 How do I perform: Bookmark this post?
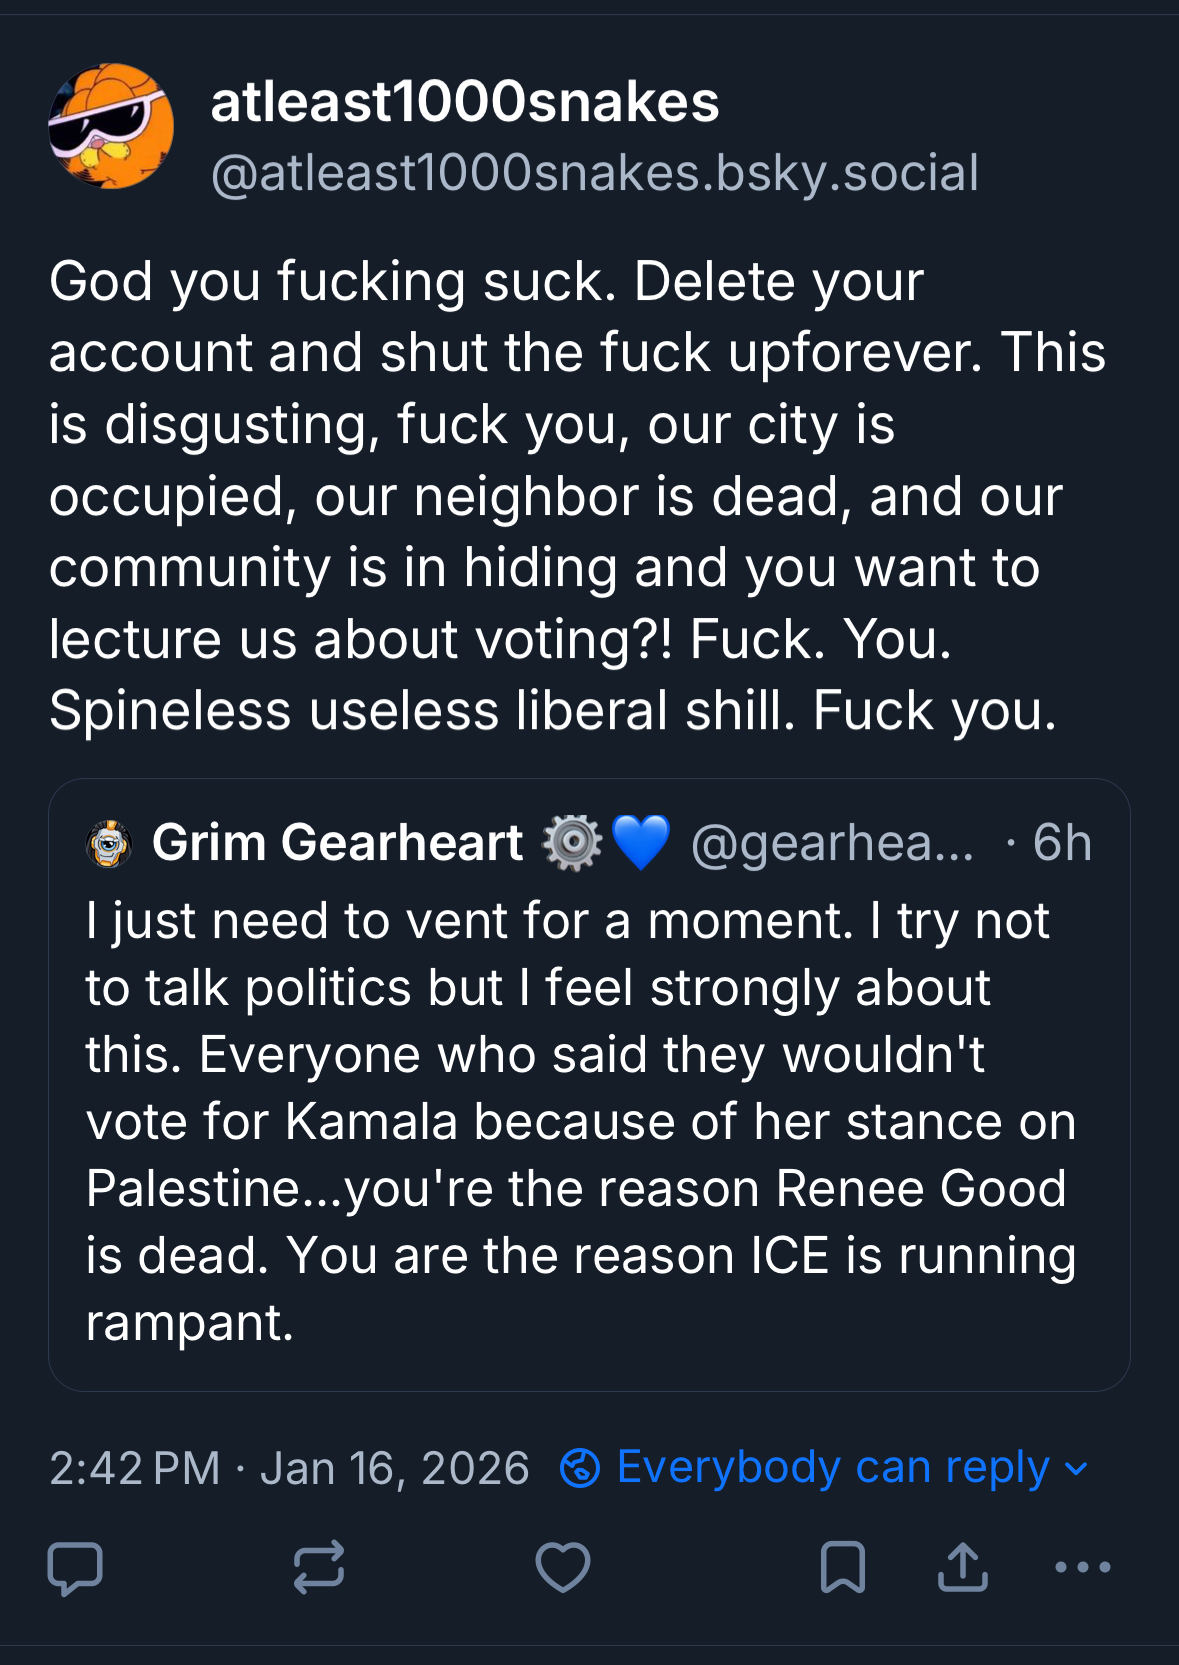pos(842,1567)
